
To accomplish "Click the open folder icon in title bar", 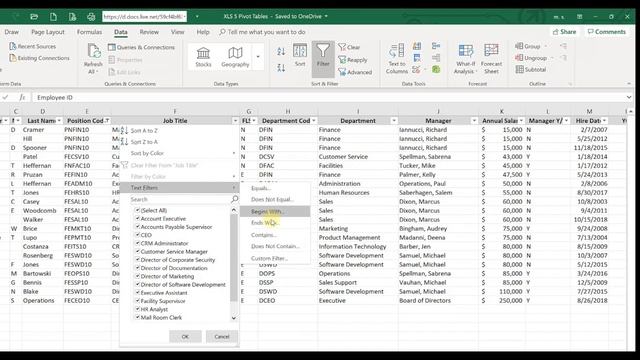I will point(34,17).
